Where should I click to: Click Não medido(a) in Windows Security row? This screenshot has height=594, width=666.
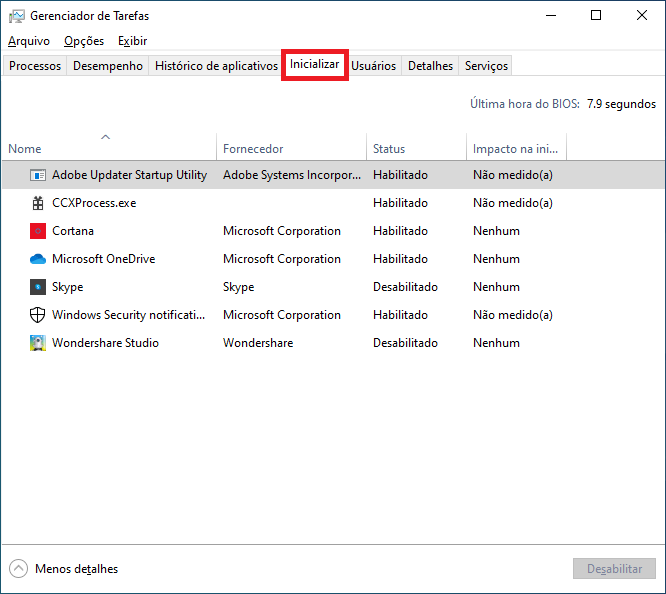513,315
